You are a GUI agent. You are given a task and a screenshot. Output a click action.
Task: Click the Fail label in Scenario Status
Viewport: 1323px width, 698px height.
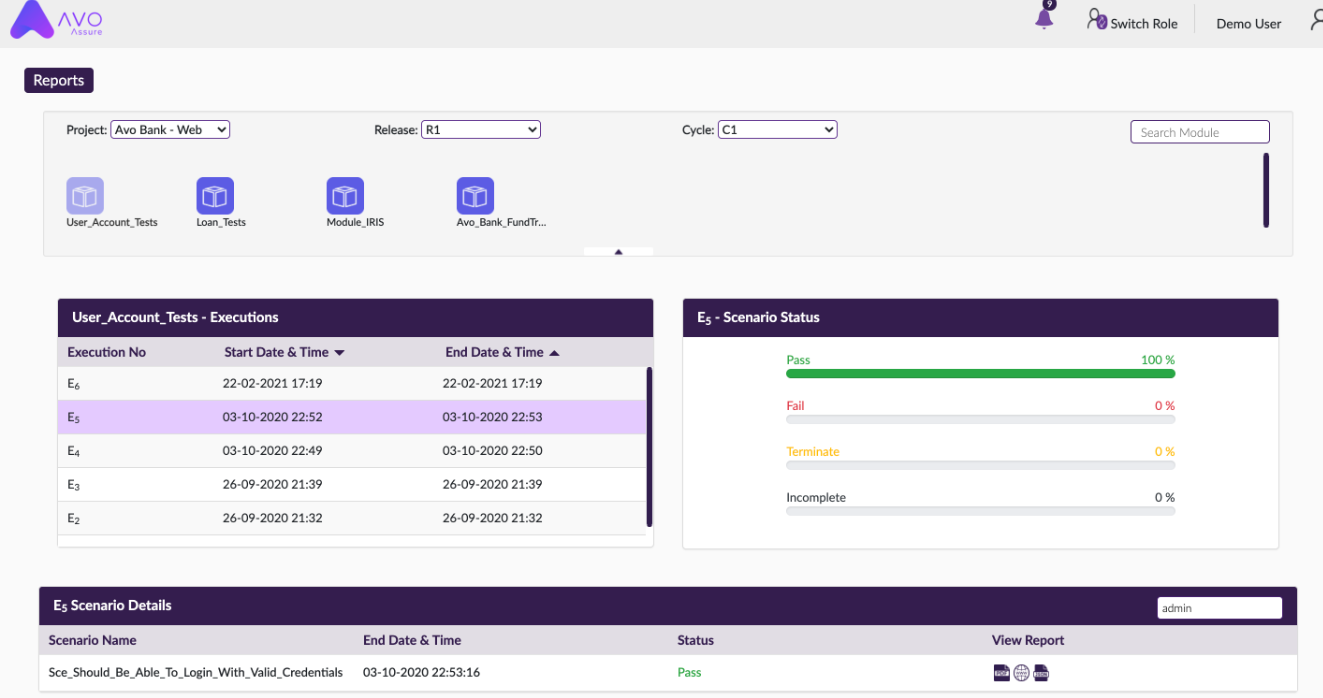click(795, 406)
